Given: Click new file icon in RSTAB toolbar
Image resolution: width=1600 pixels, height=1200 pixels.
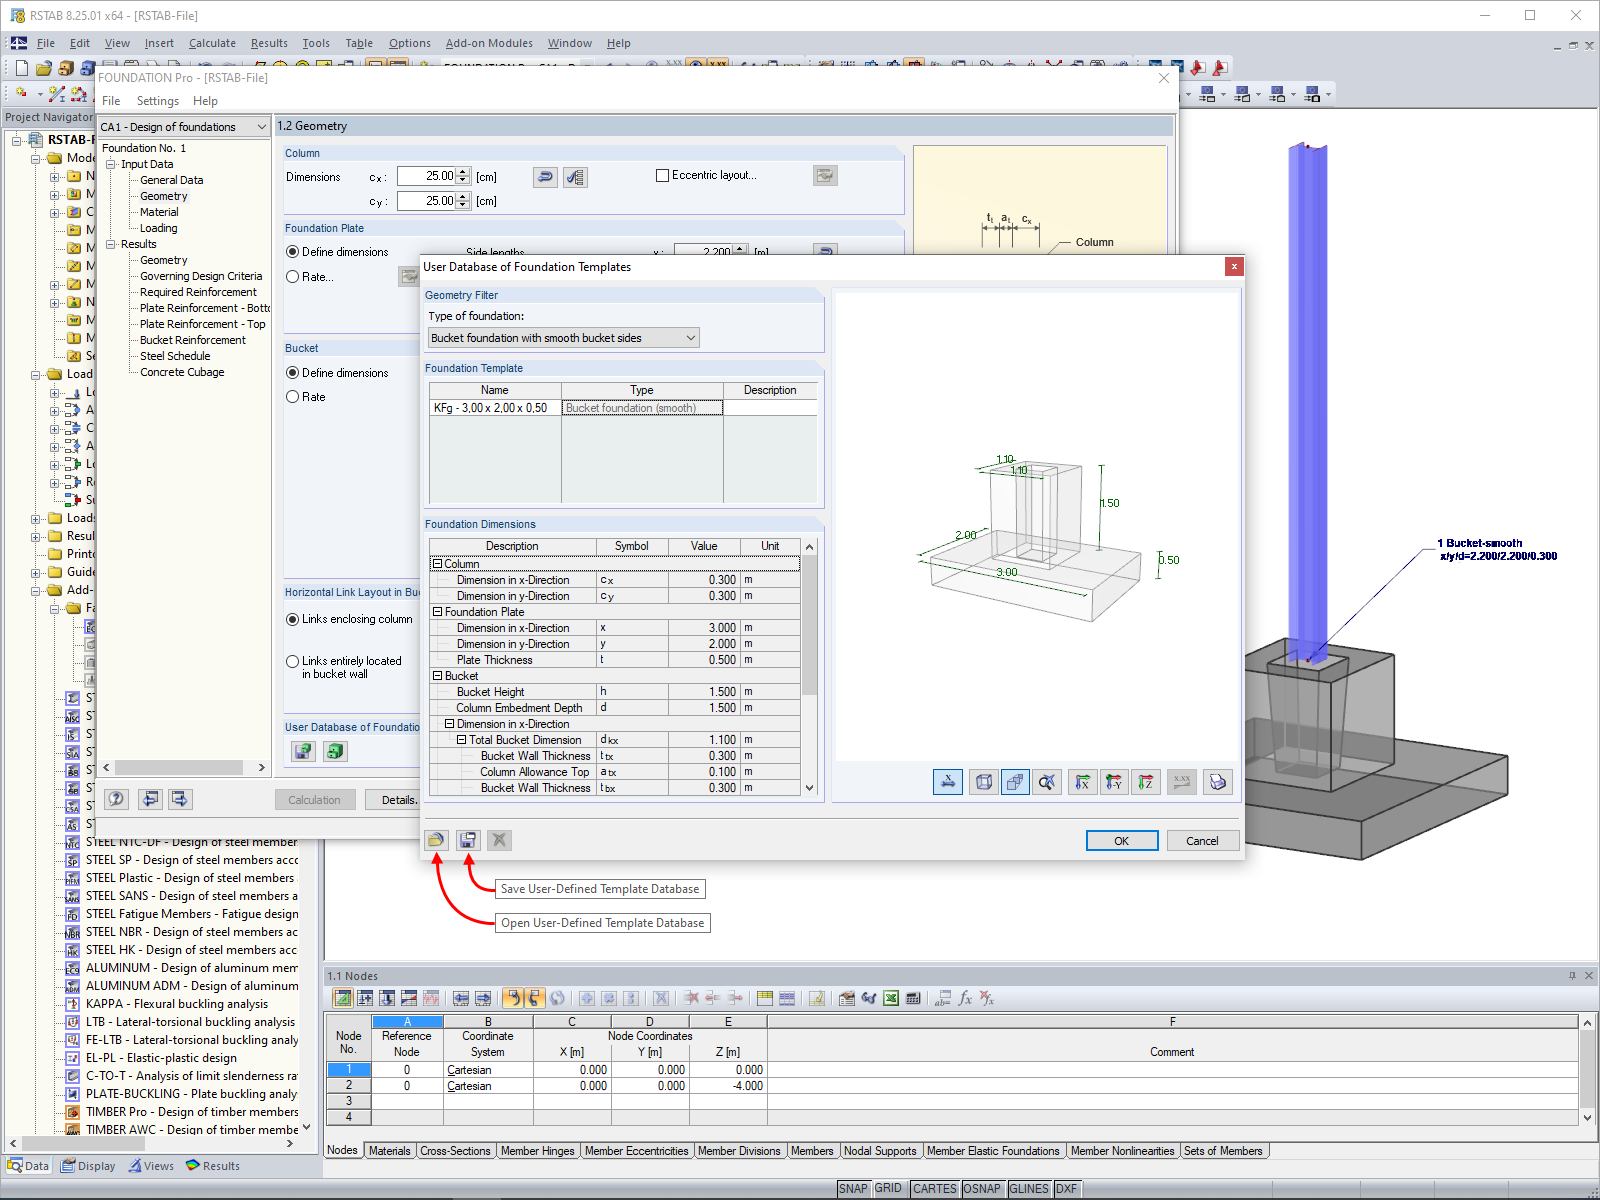Looking at the screenshot, I should point(21,68).
